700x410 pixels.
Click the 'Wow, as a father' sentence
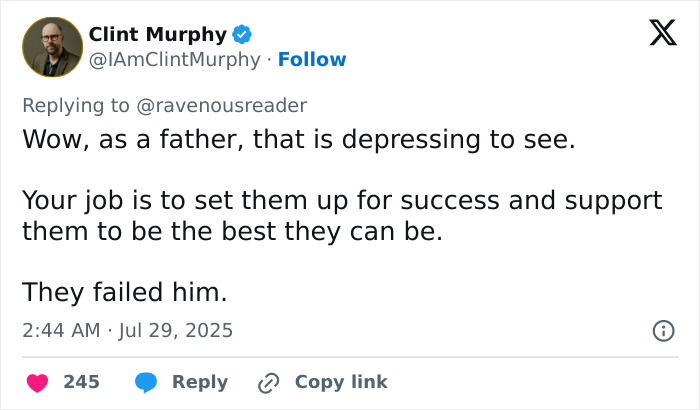tap(299, 139)
